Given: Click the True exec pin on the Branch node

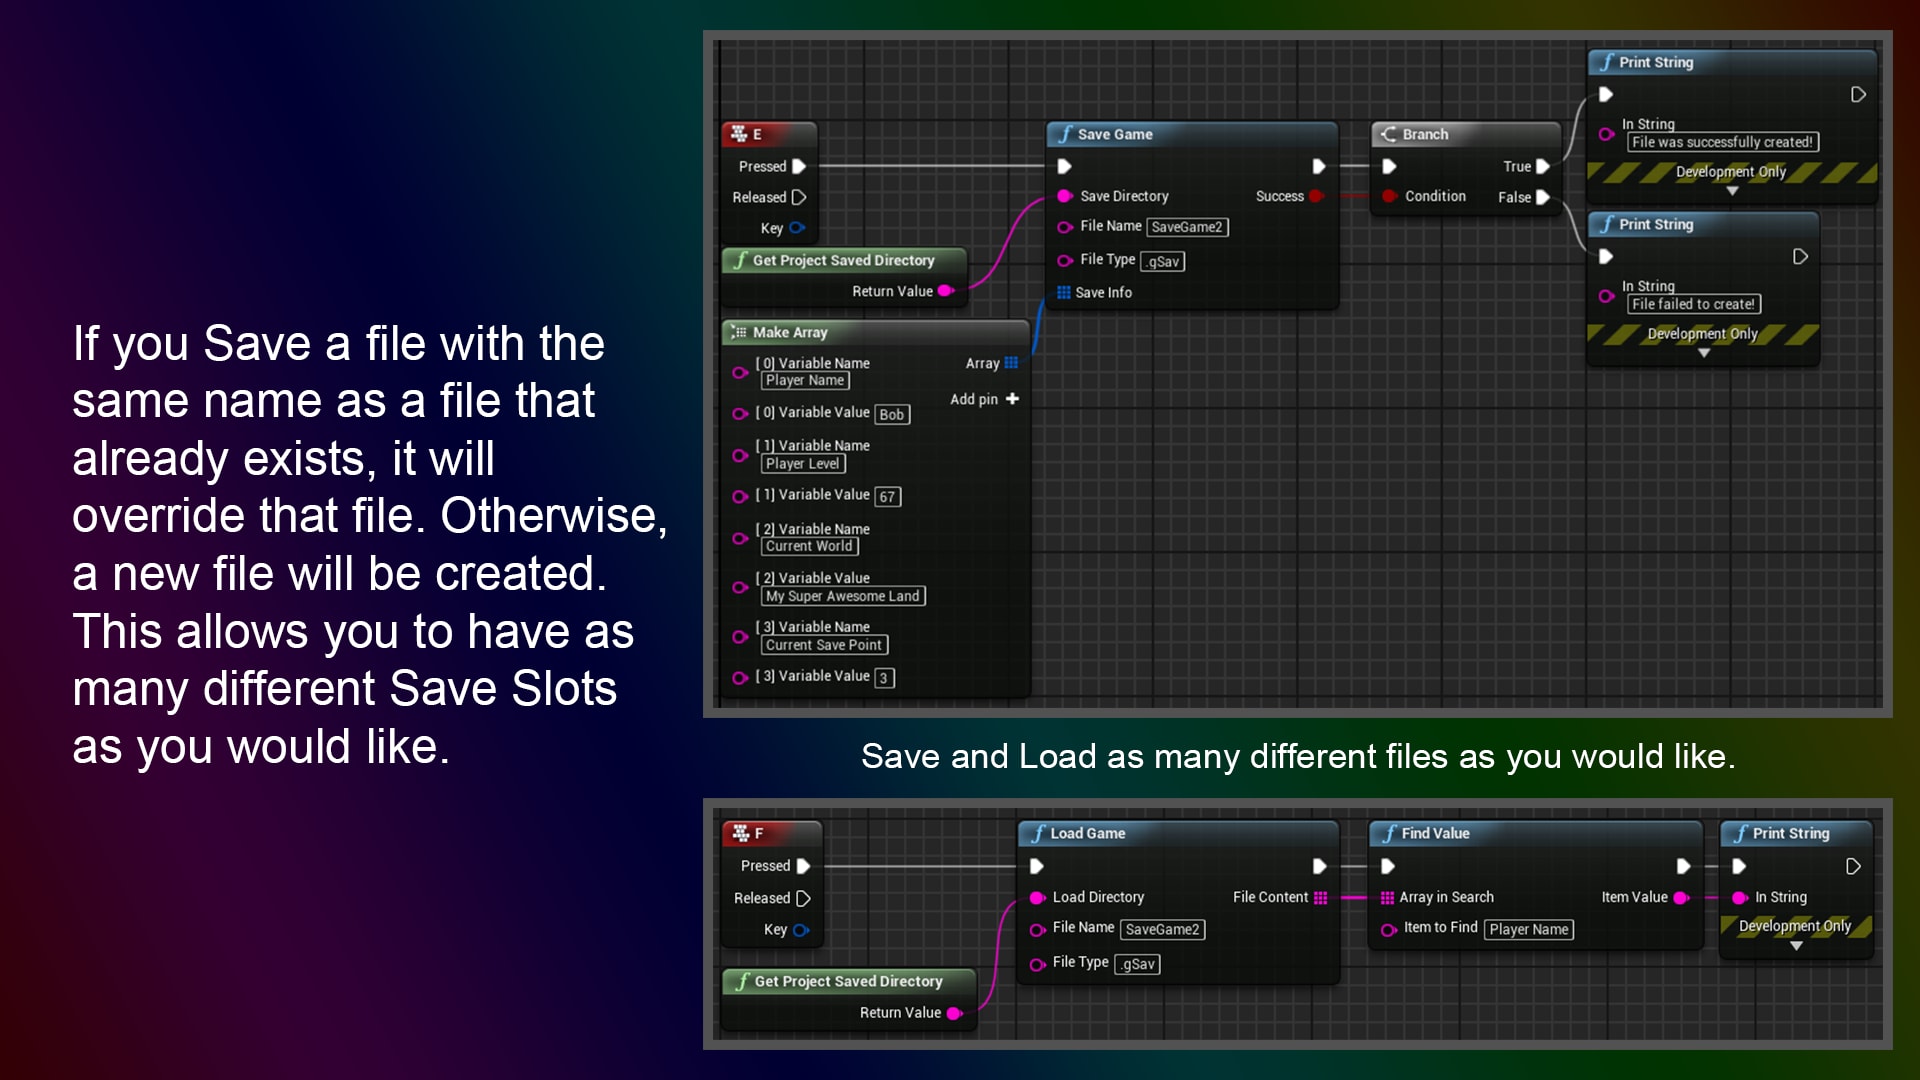Looking at the screenshot, I should (1542, 167).
